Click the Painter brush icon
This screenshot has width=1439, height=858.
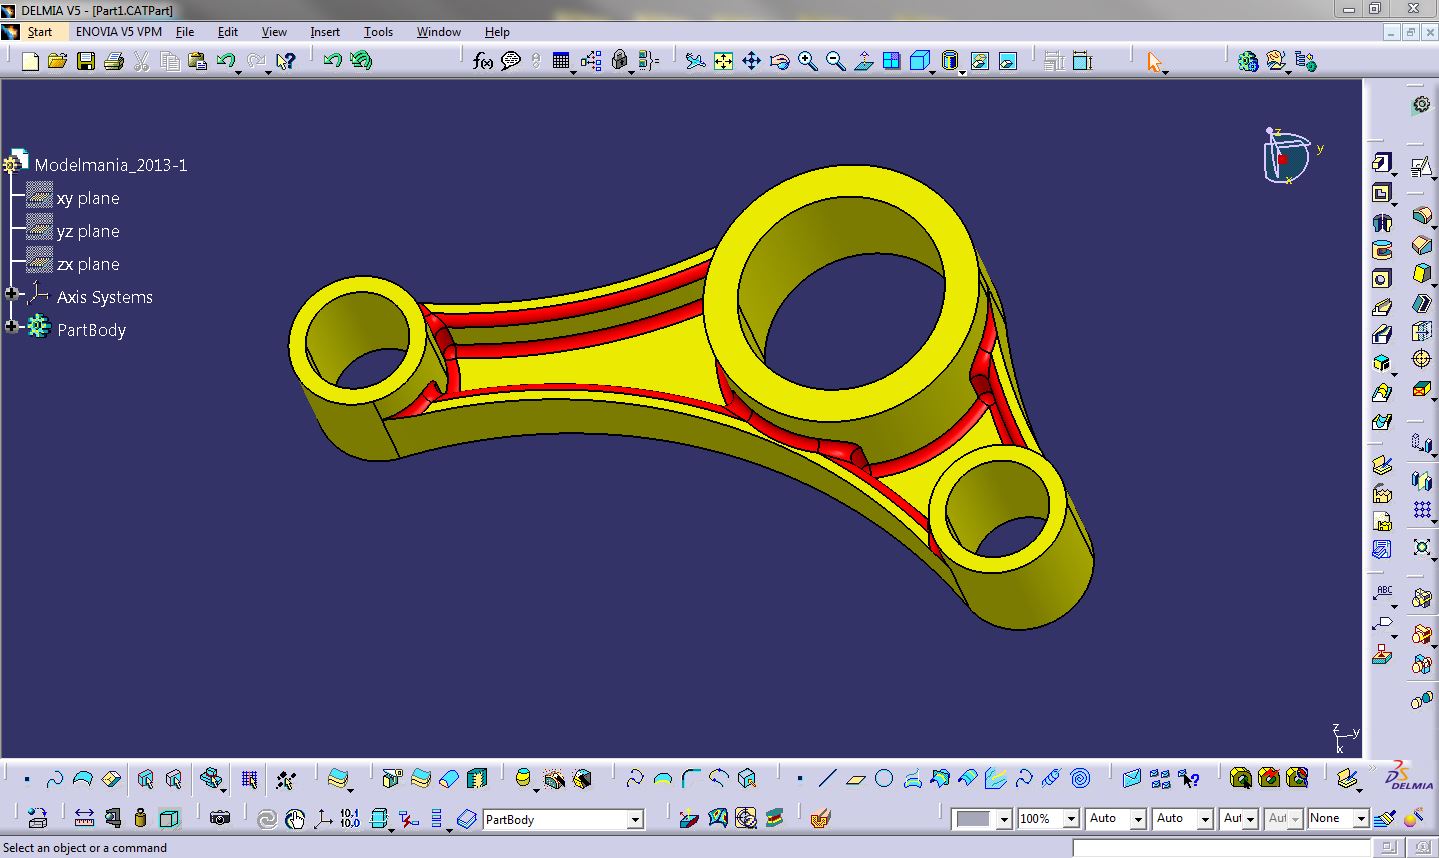click(1386, 818)
